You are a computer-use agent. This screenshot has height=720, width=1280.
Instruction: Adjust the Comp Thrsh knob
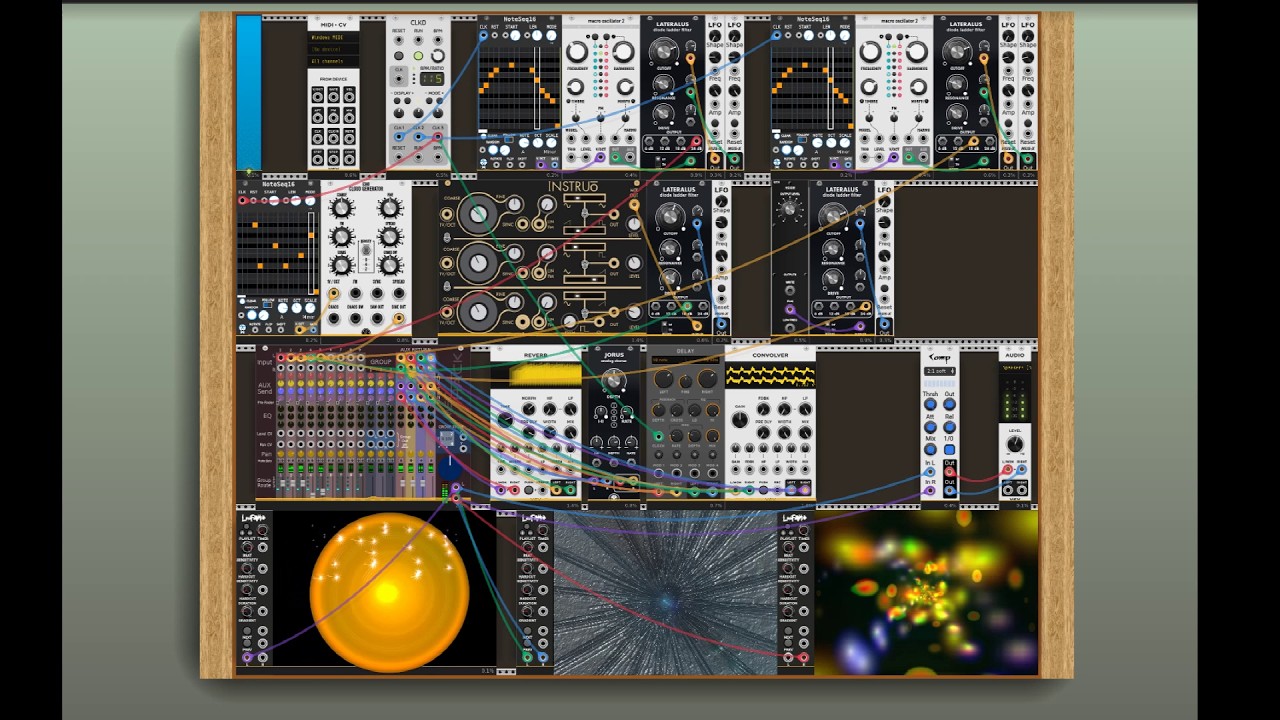tap(930, 404)
